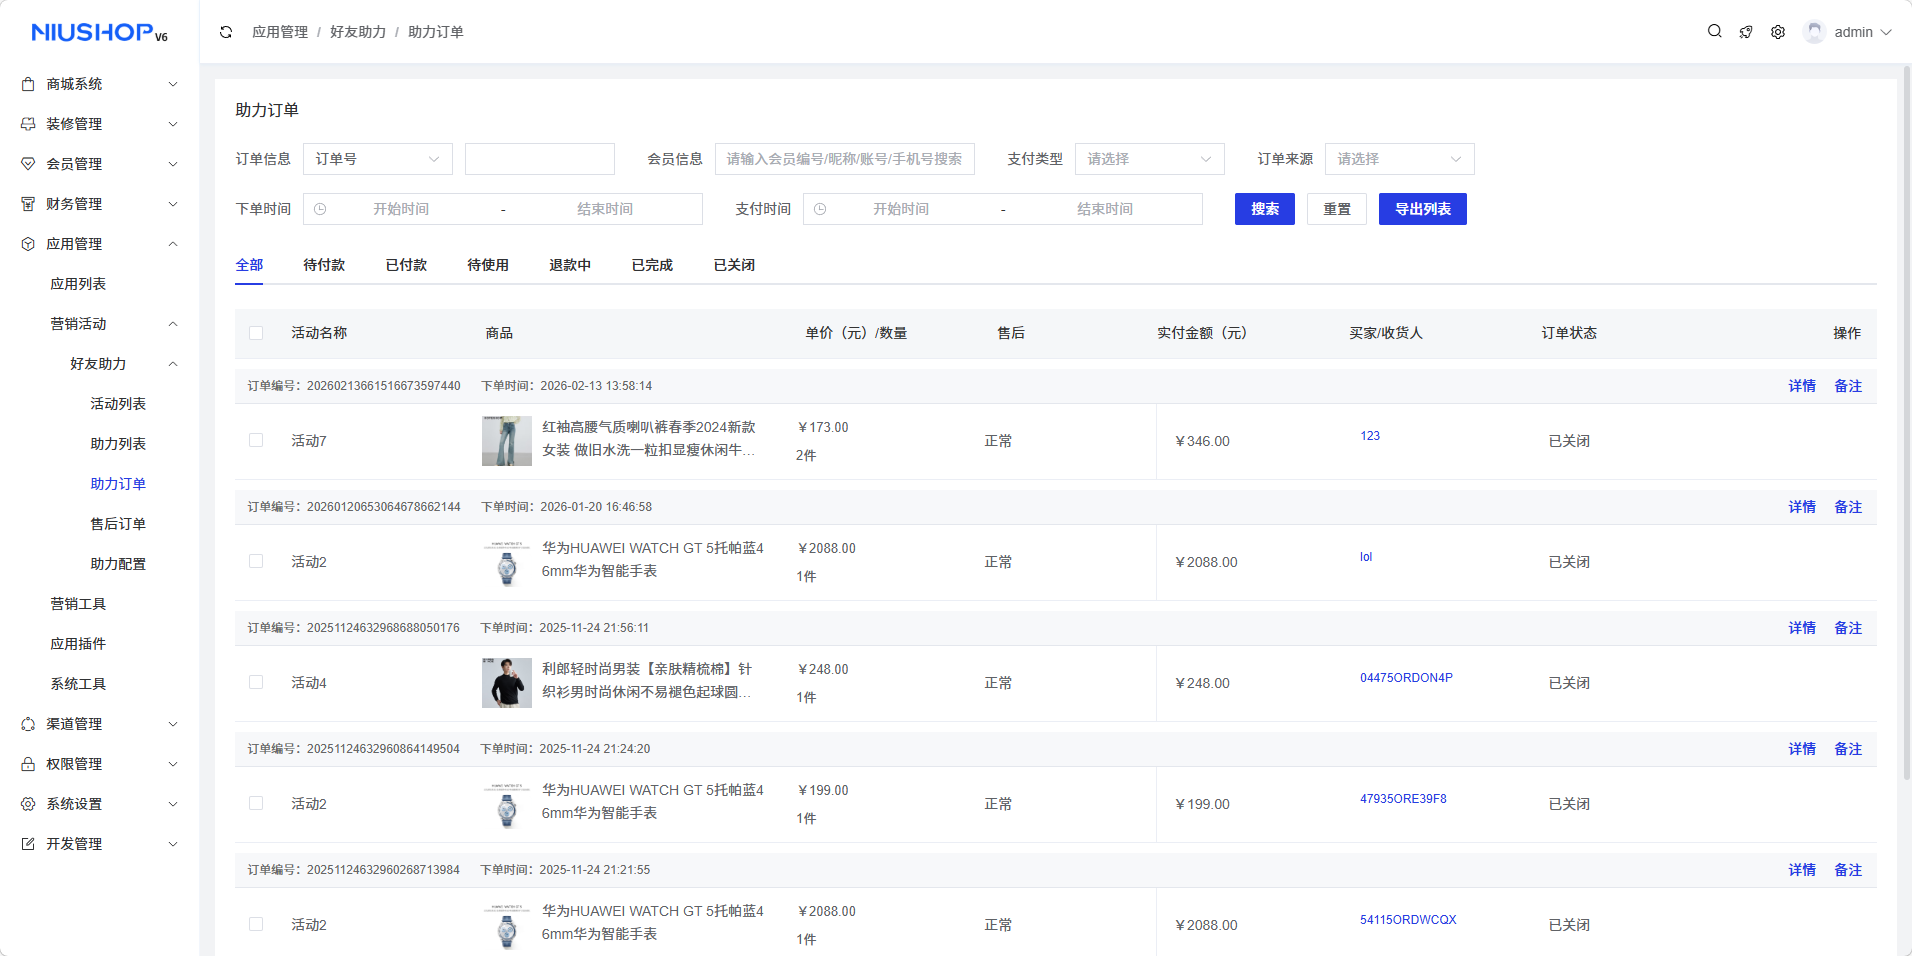Click the refresh icon beside breadcrumb
The image size is (1912, 956).
226,32
